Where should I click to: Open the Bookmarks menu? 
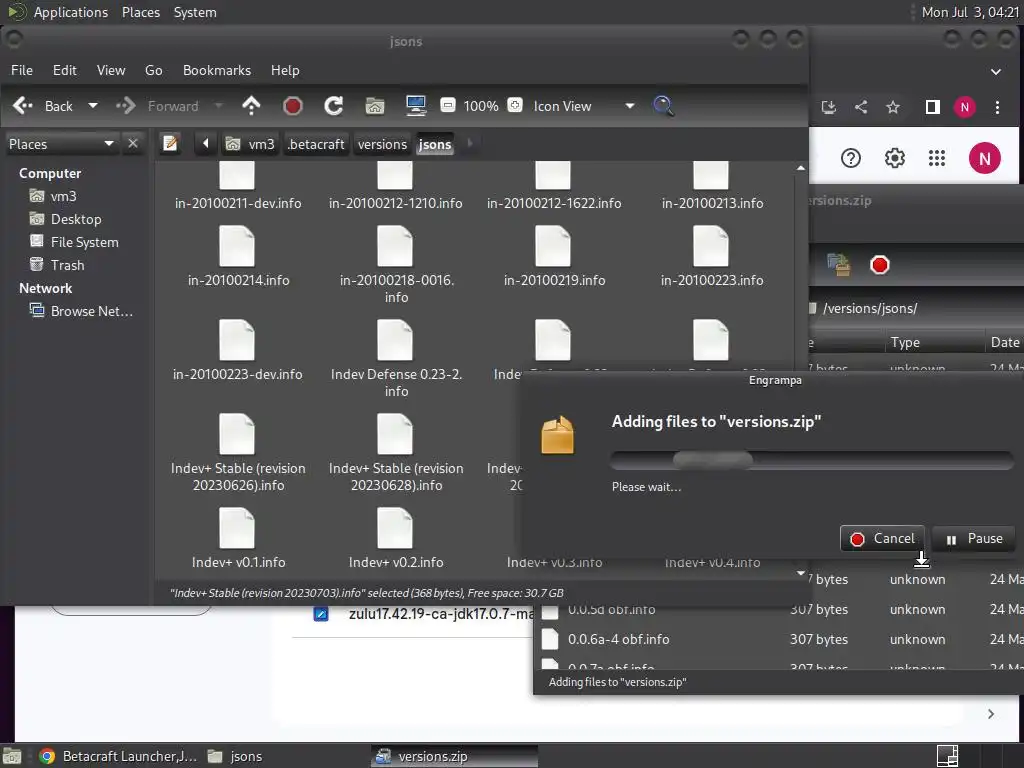(x=217, y=70)
